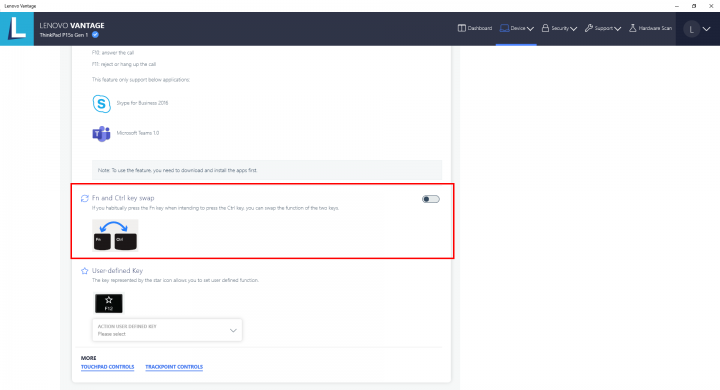The width and height of the screenshot is (720, 390).
Task: Click the Support wrench icon
Action: pos(589,28)
